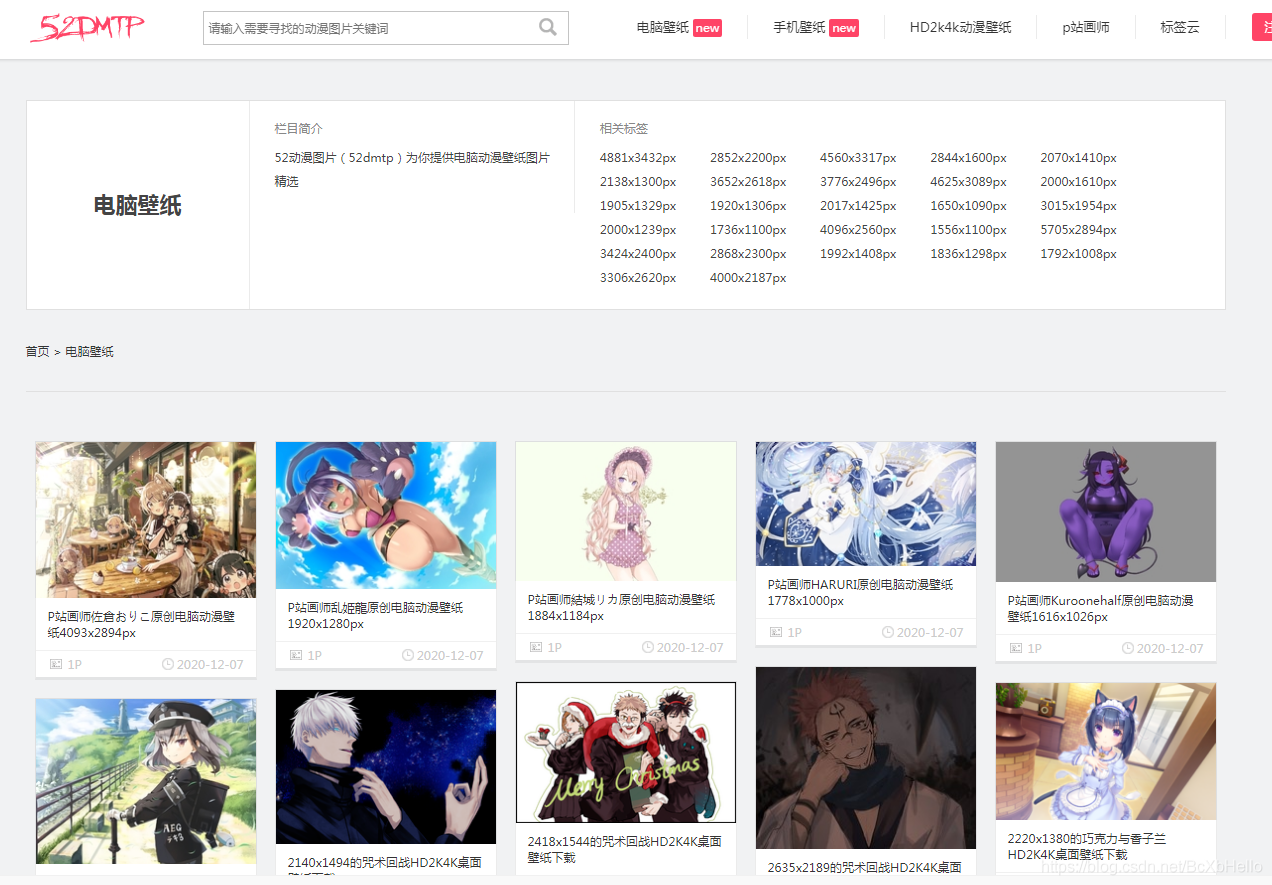Viewport: 1272px width, 885px height.
Task: Open the 手机壁纸 navigation item
Action: point(799,28)
